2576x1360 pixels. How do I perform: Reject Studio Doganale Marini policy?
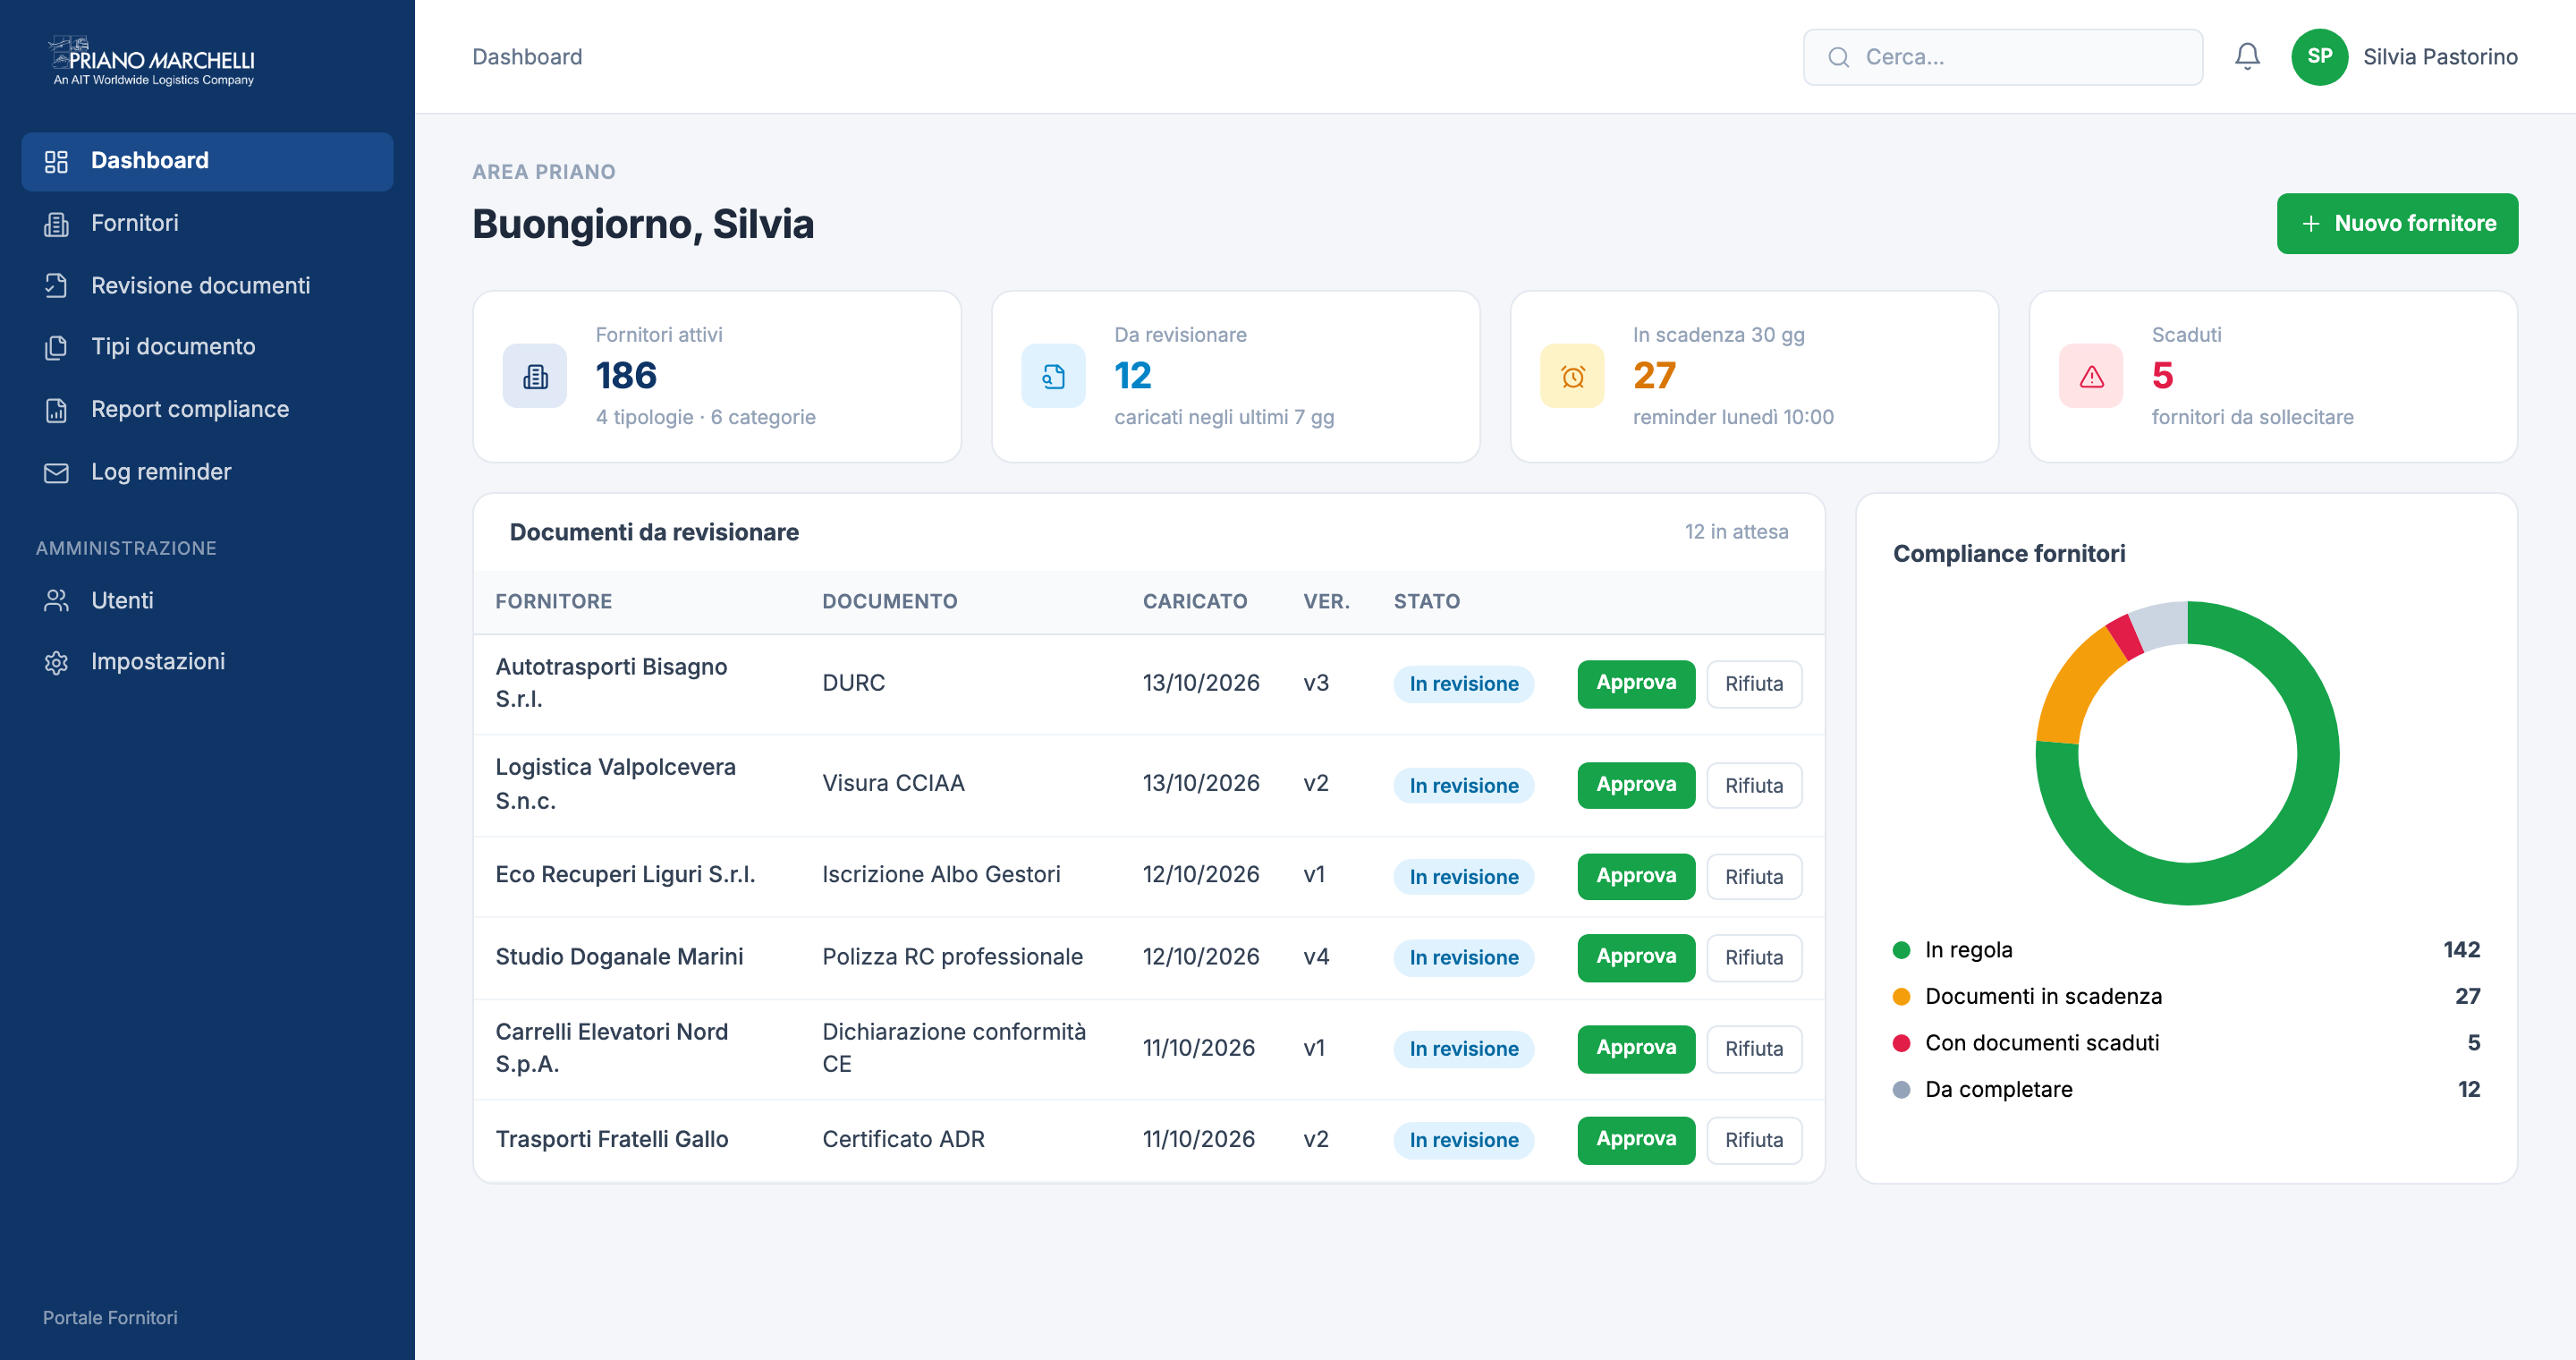1754,958
